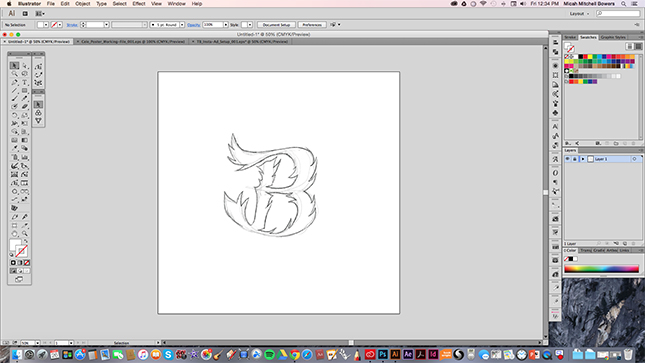
Task: Open the stroke color dropdown in control bar
Action: [x=60, y=25]
